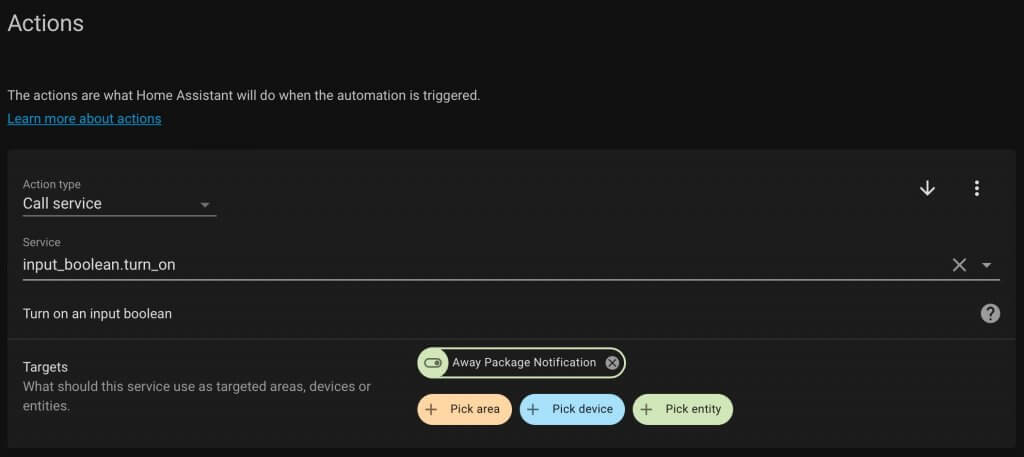Focus the Service field showing input_boolean.turn_on
This screenshot has height=457, width=1024.
[x=511, y=265]
